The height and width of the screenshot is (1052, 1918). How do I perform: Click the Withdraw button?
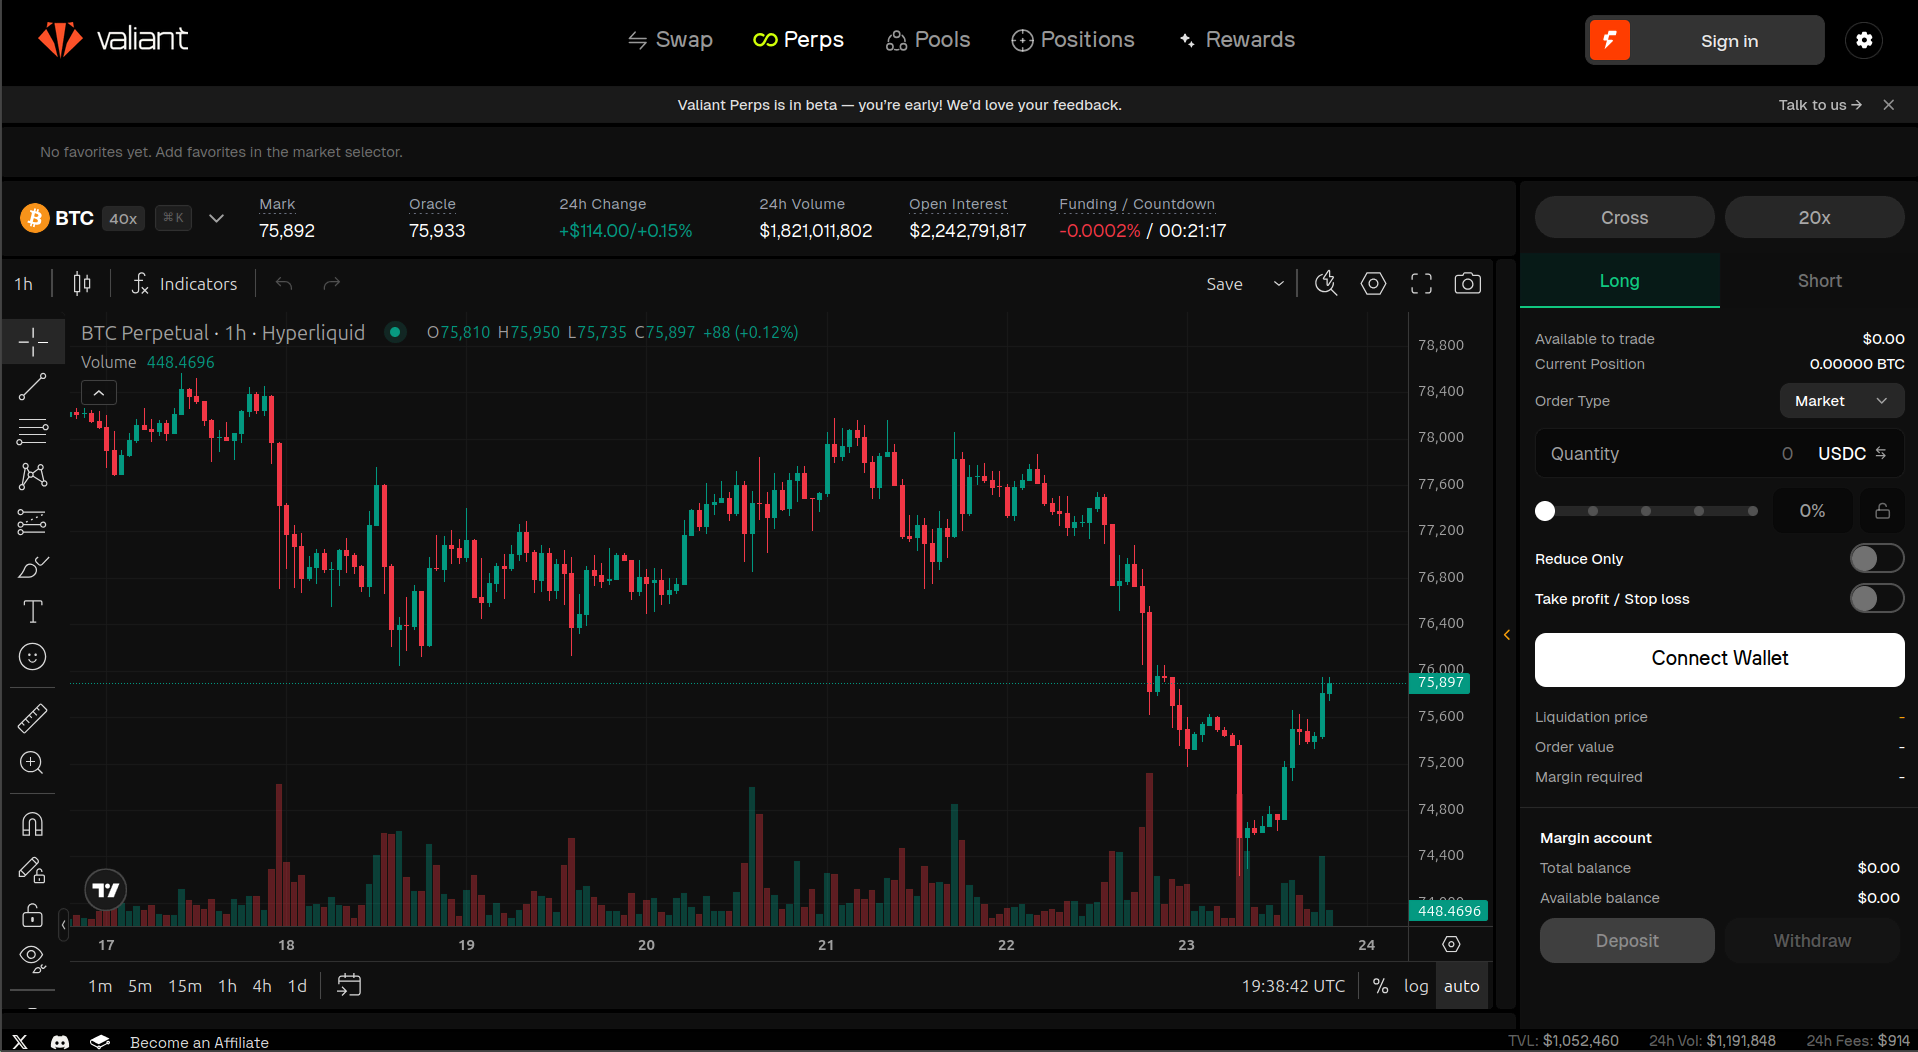(x=1812, y=940)
